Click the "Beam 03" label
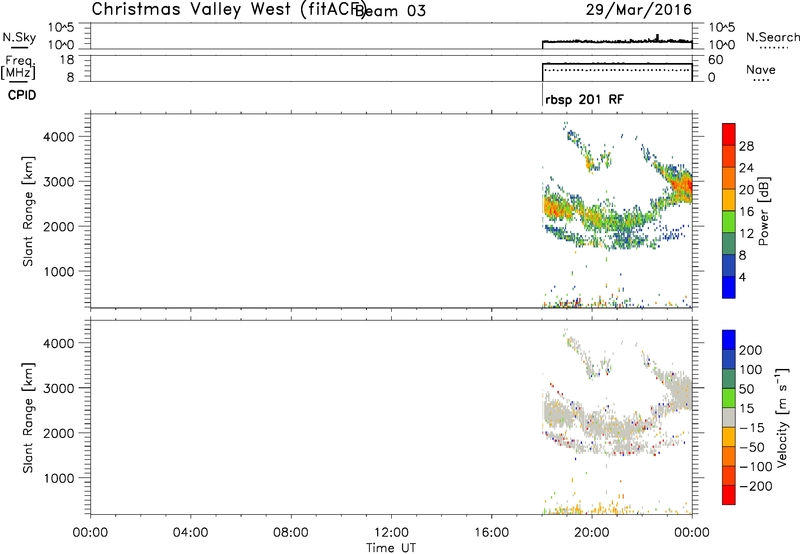 [390, 11]
